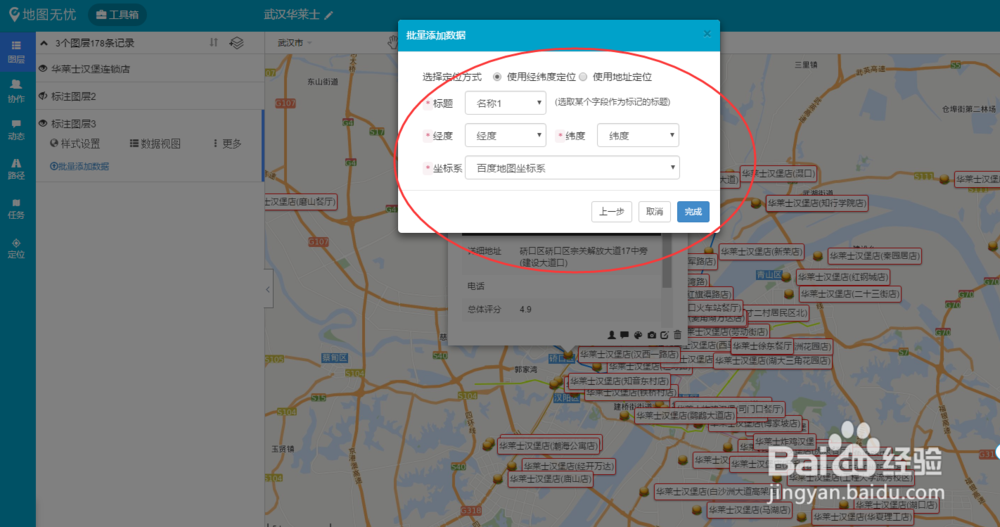1000x527 pixels.
Task: Open the 工具箱 toolbox
Action: coord(117,15)
